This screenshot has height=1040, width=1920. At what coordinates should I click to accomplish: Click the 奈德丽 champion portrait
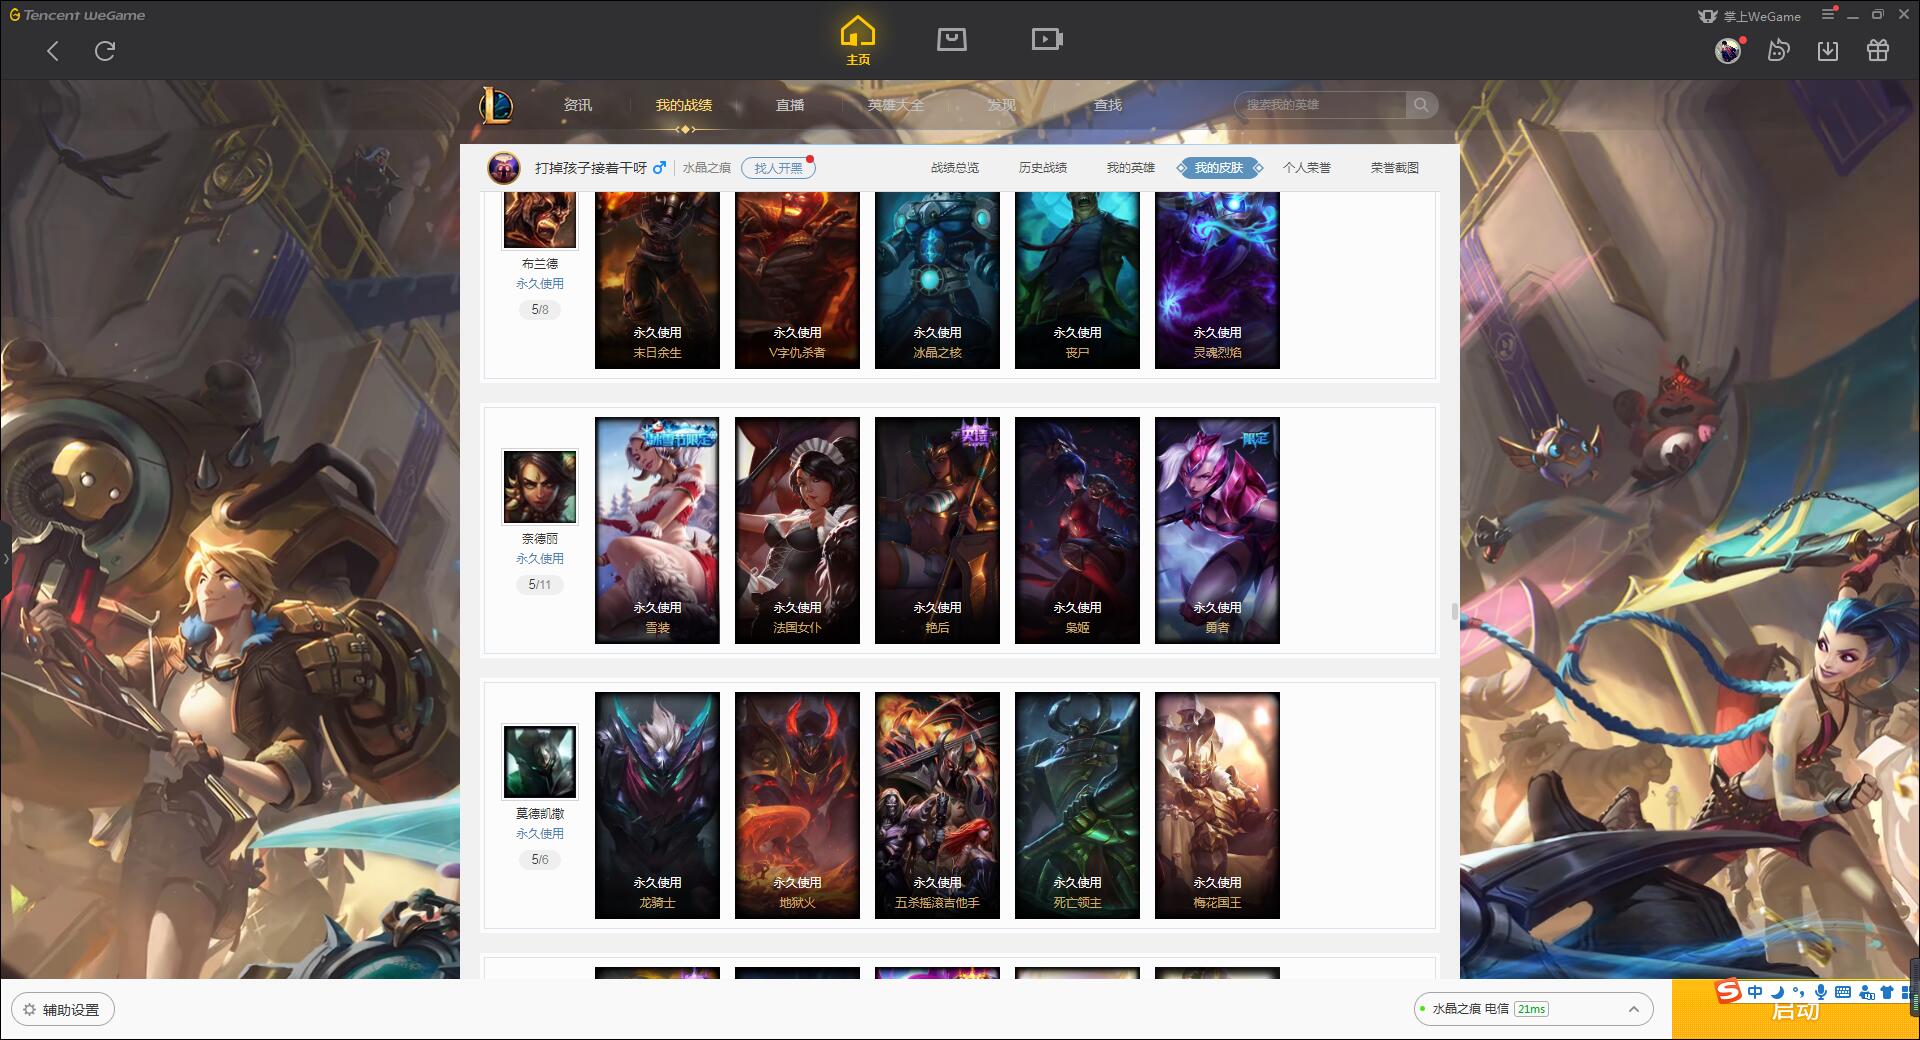[x=539, y=487]
